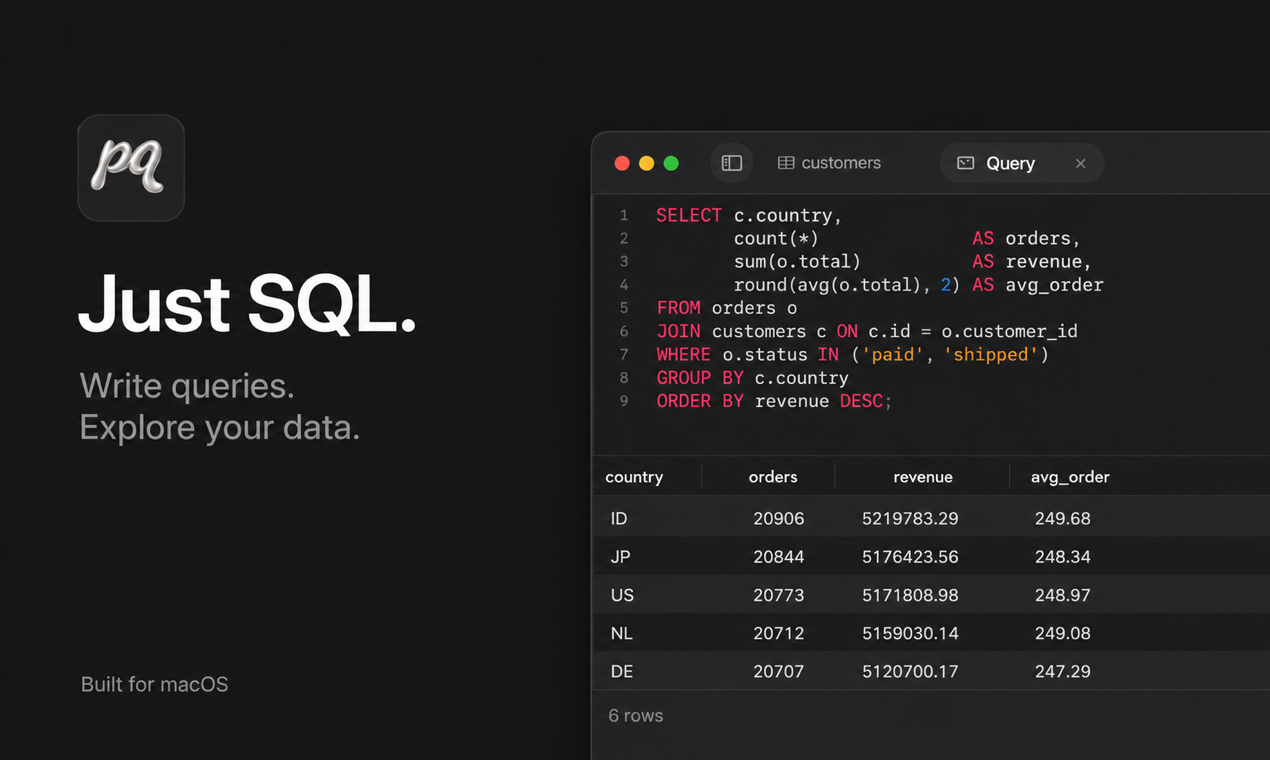Click the revenue column header in results
The height and width of the screenshot is (760, 1270).
pos(923,477)
